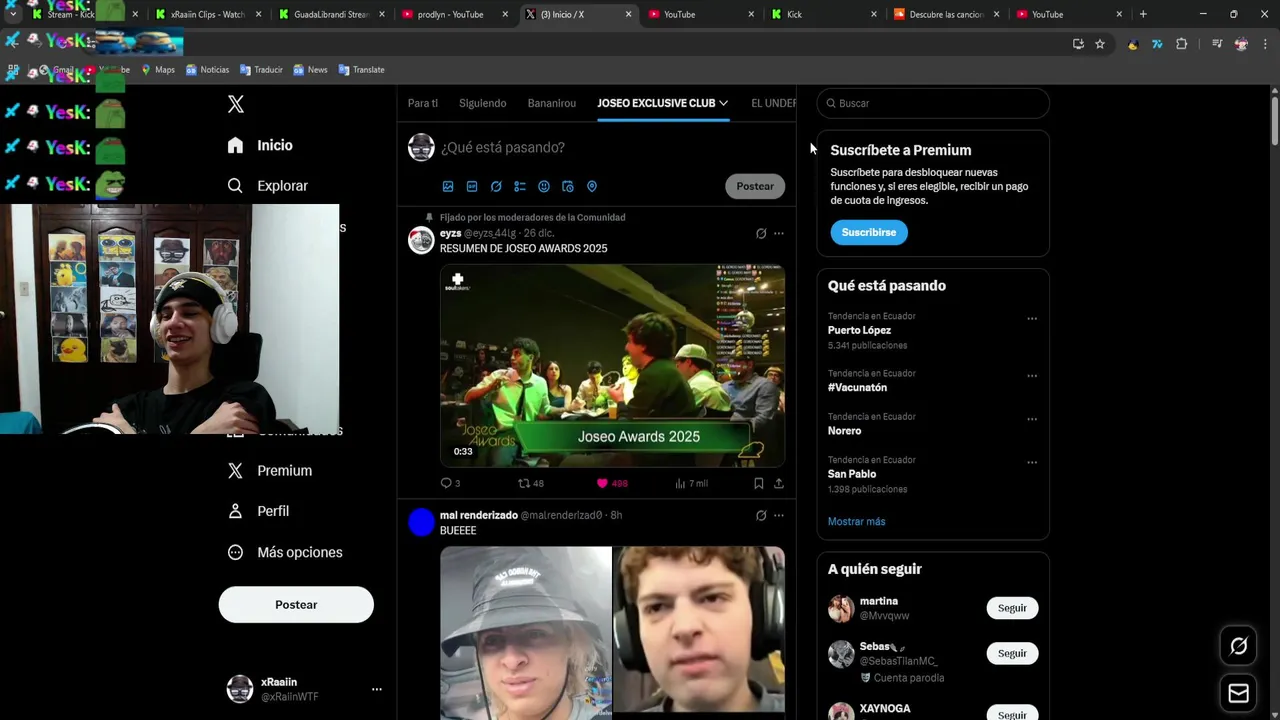This screenshot has height=720, width=1280.
Task: Play the Joseo Awards 2025 video
Action: (612, 365)
